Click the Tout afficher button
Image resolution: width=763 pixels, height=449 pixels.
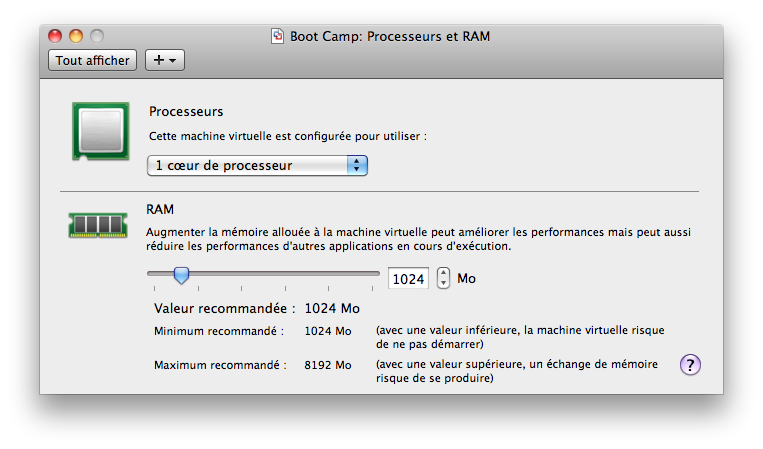click(x=92, y=60)
